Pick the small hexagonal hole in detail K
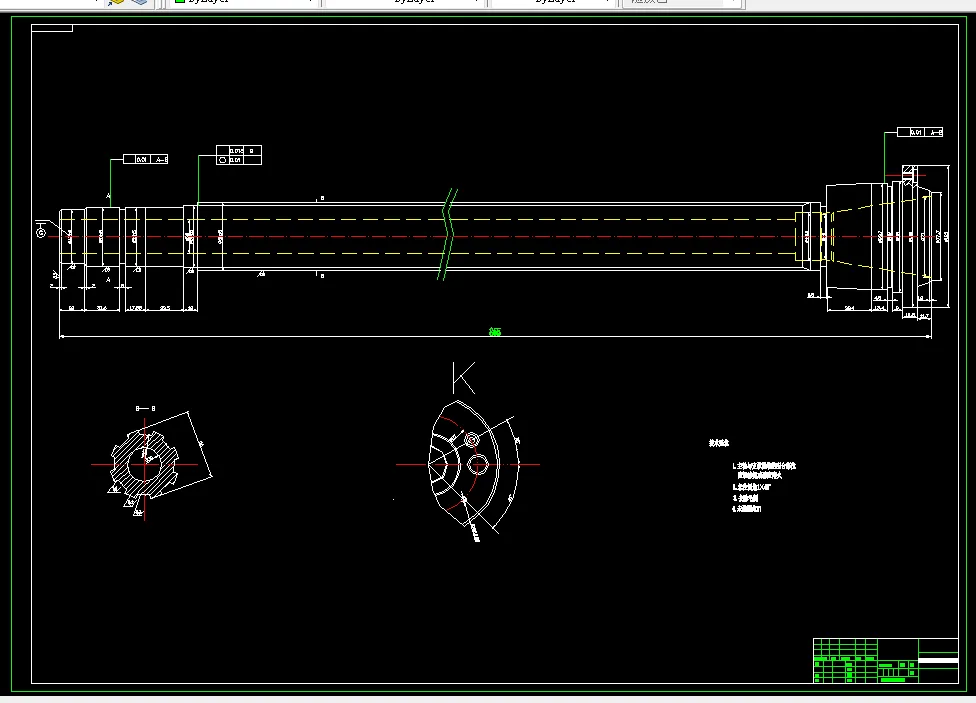Screen dimensions: 976x703 coord(472,440)
